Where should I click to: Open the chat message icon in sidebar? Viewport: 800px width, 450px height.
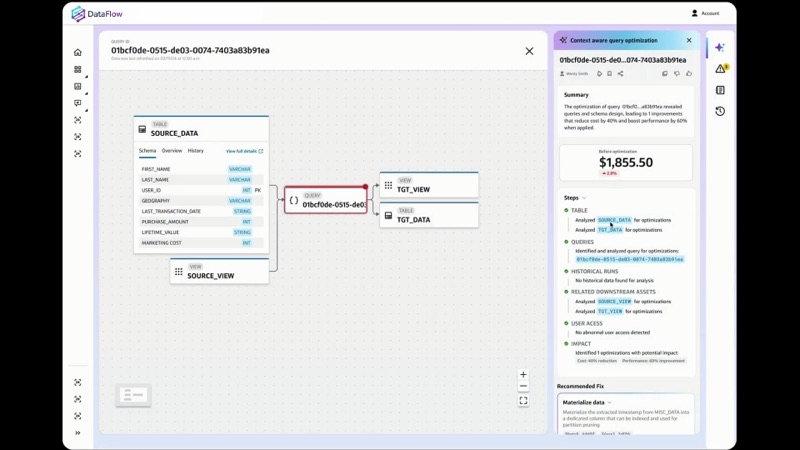tap(78, 103)
